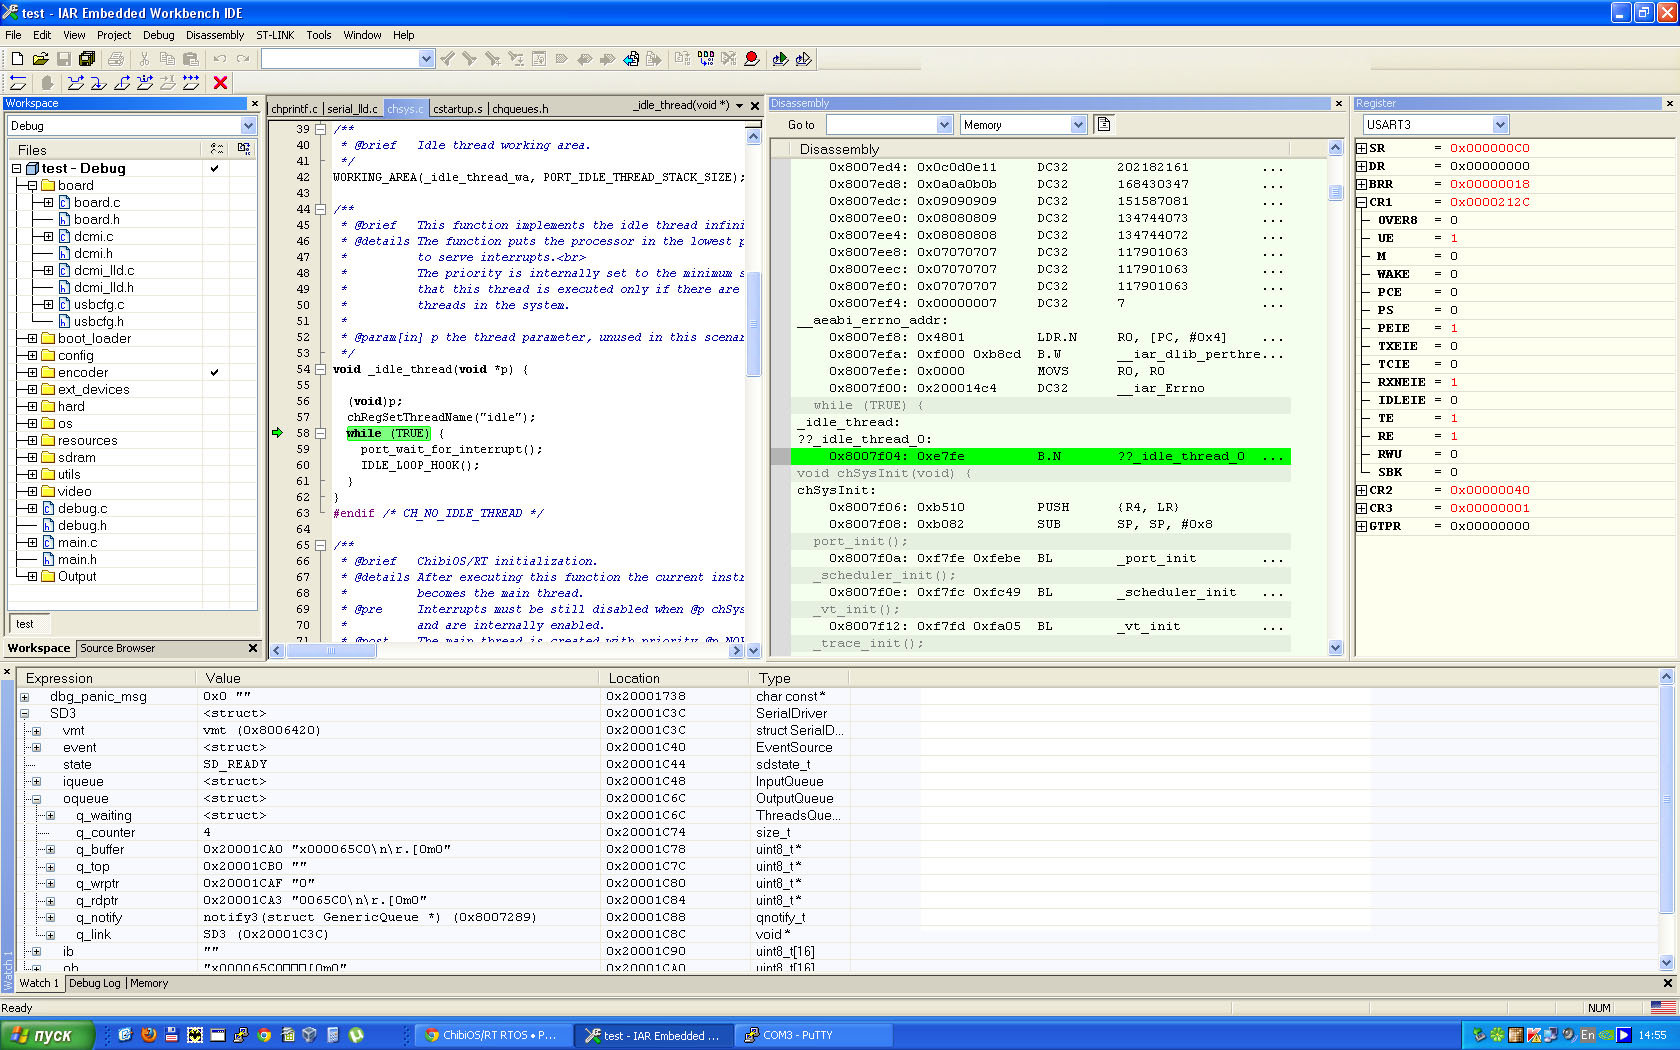Click the BRR register value 0x00000018
The width and height of the screenshot is (1680, 1050).
click(x=1490, y=184)
